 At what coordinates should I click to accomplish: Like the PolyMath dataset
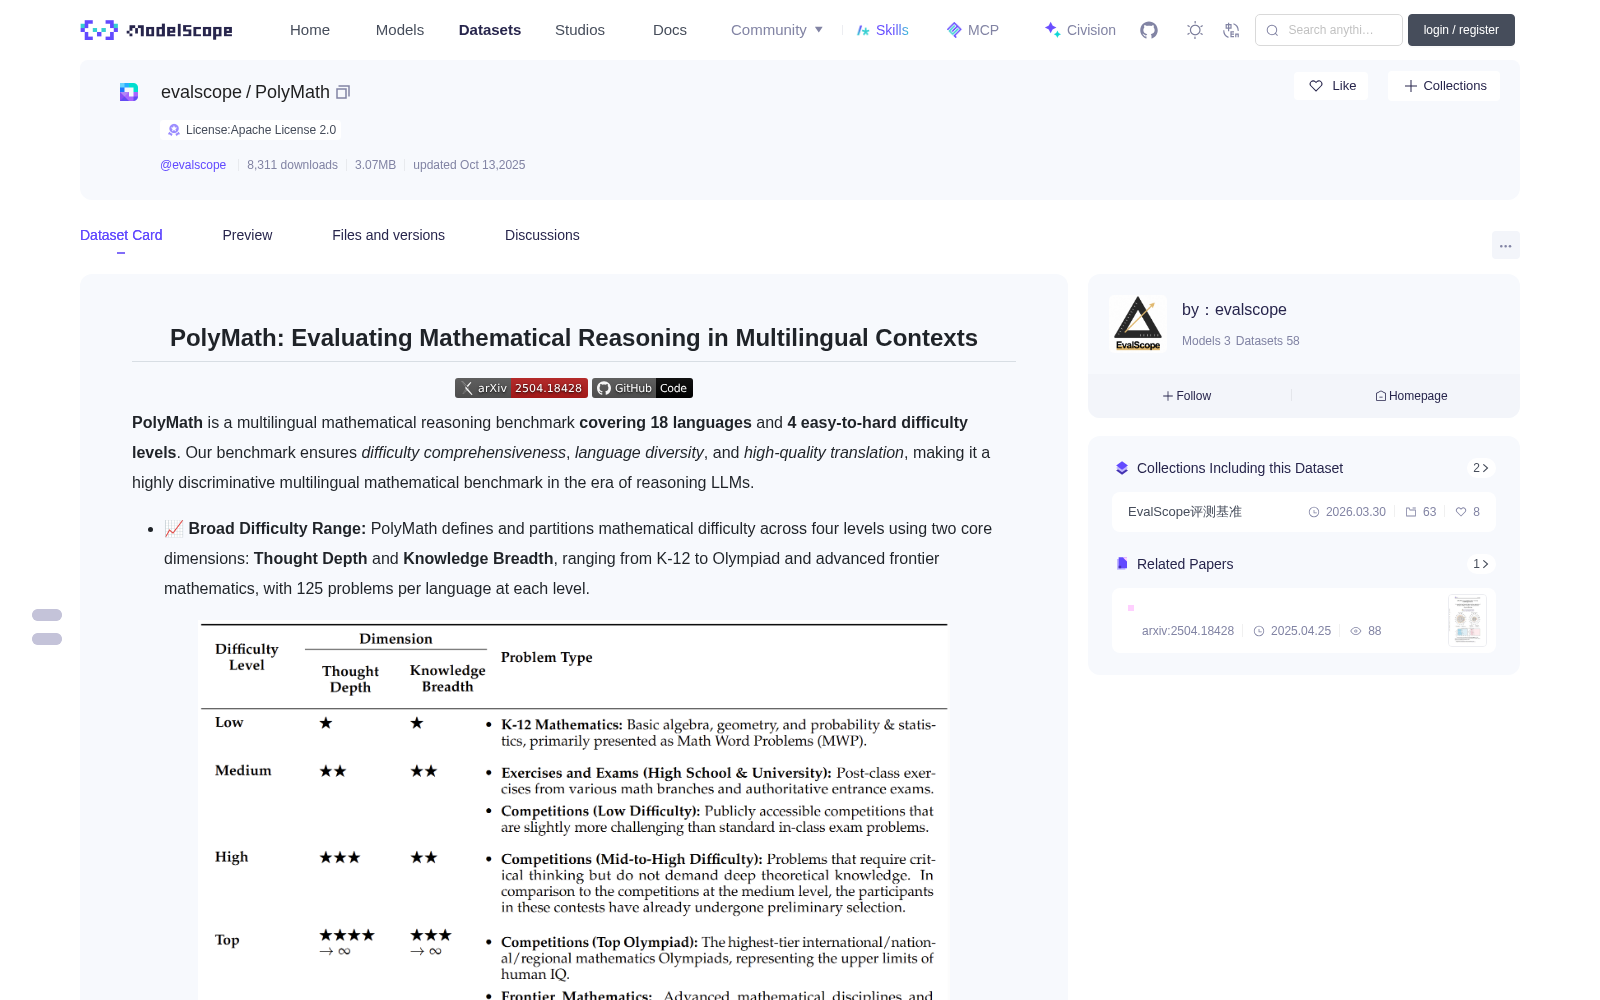tap(1332, 86)
